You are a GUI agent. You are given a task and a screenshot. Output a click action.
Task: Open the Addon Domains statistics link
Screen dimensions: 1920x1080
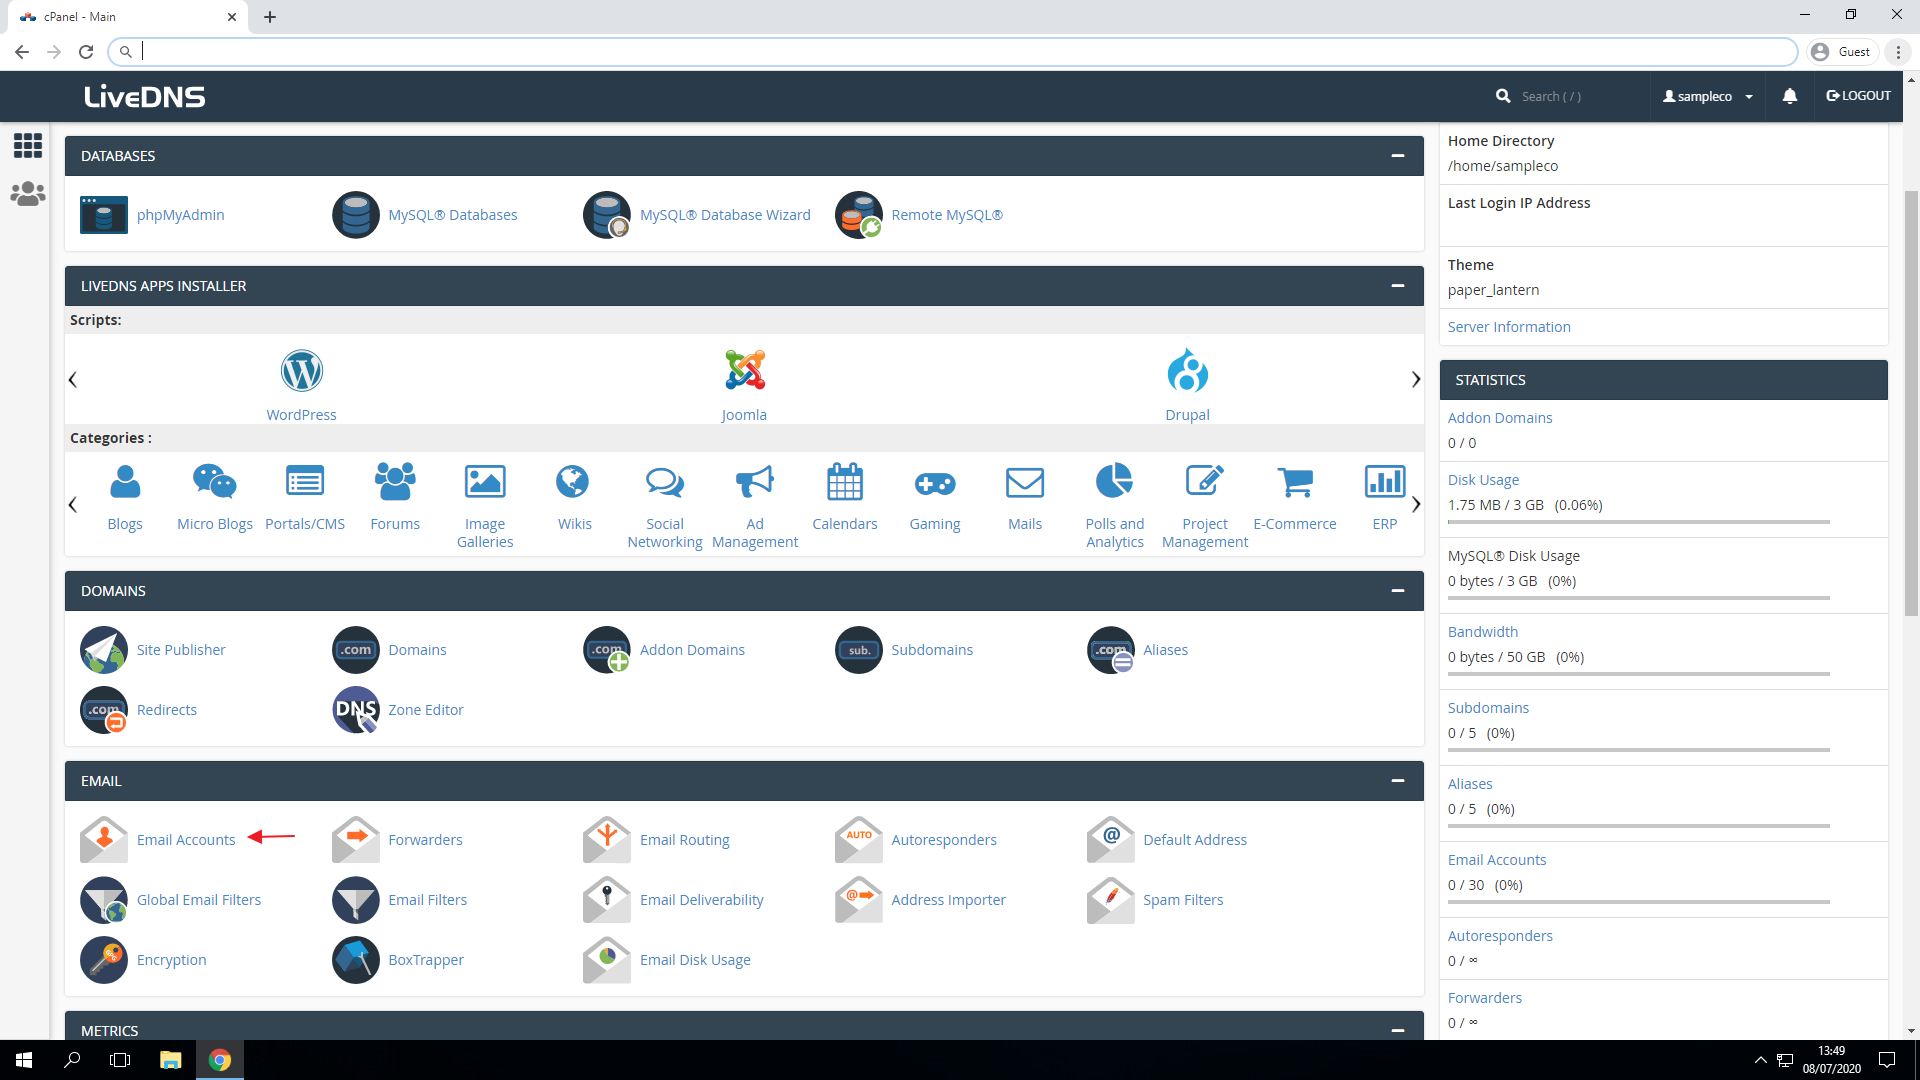click(x=1499, y=418)
